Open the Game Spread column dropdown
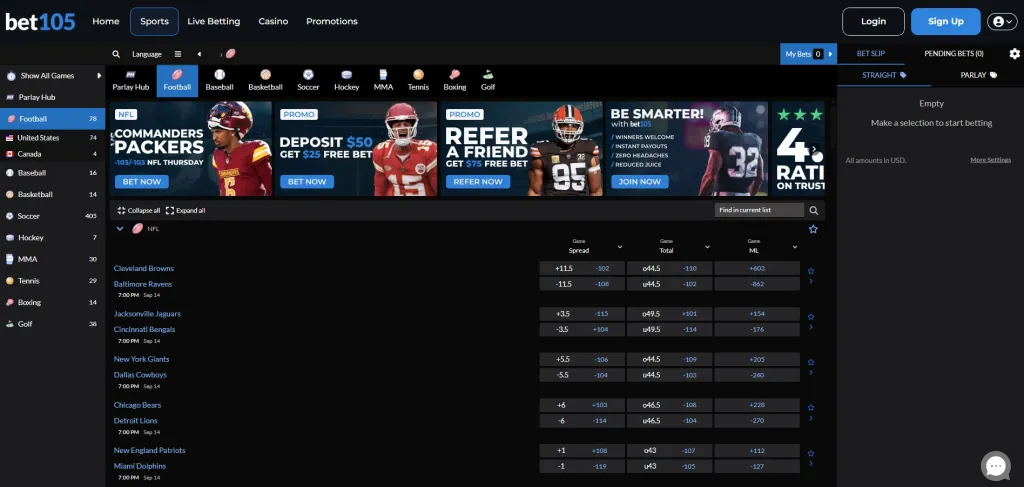 pyautogui.click(x=620, y=247)
